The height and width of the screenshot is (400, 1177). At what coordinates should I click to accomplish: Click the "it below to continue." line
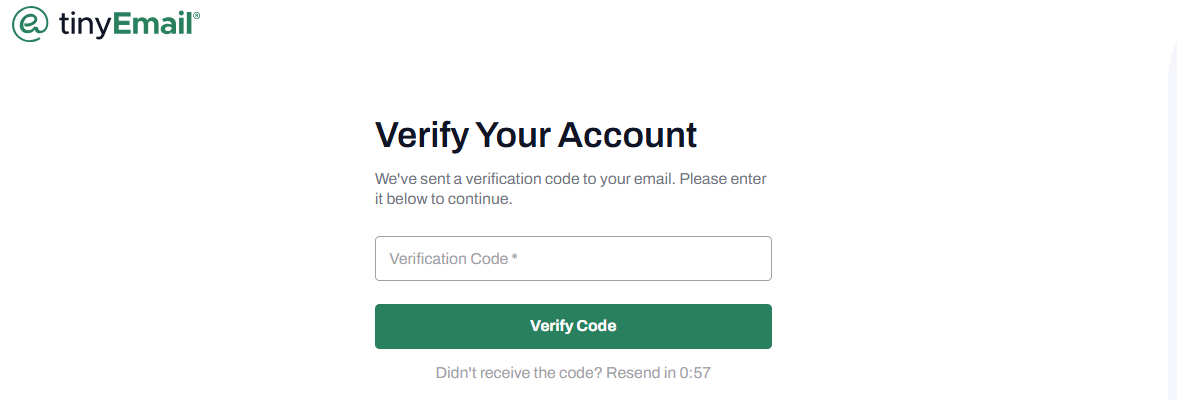(x=444, y=200)
